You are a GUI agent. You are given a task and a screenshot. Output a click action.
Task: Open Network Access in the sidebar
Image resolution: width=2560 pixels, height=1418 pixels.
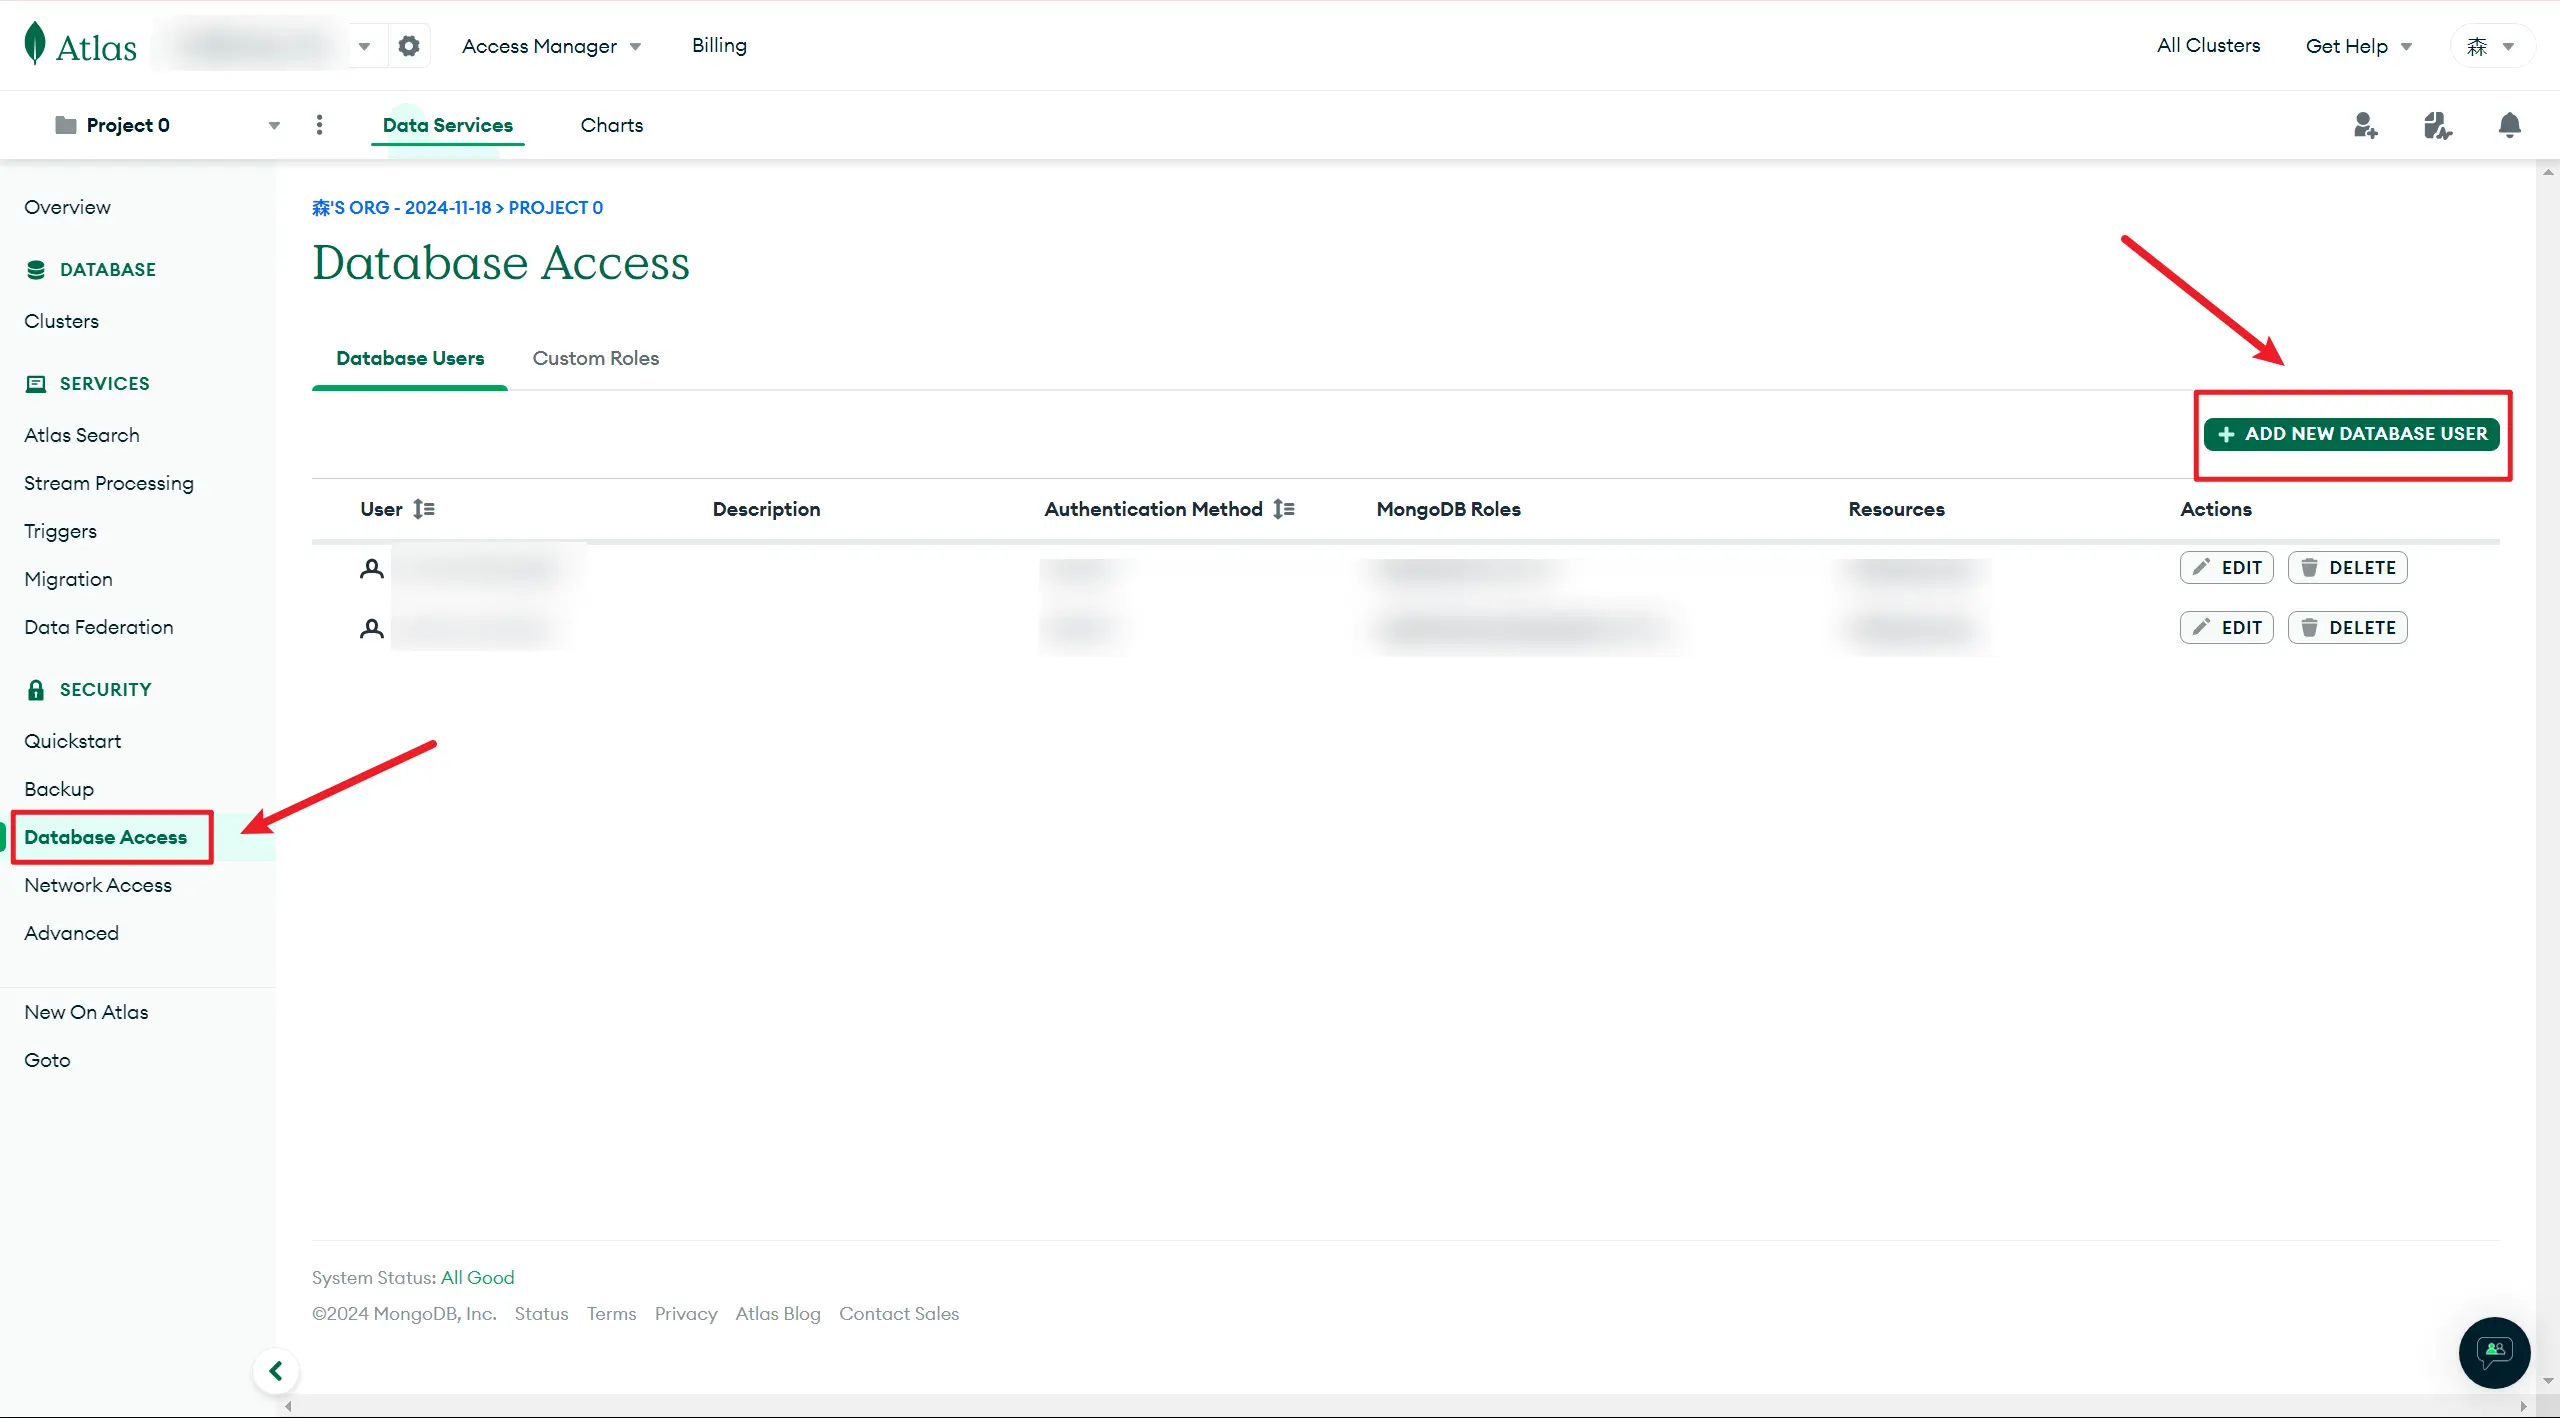pyautogui.click(x=98, y=885)
